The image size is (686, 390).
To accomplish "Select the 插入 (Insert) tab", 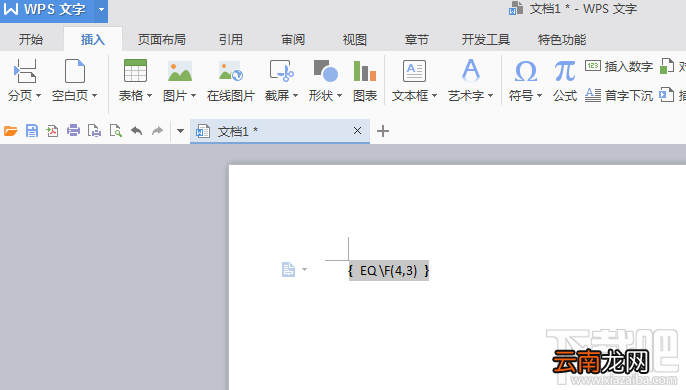I will 93,40.
